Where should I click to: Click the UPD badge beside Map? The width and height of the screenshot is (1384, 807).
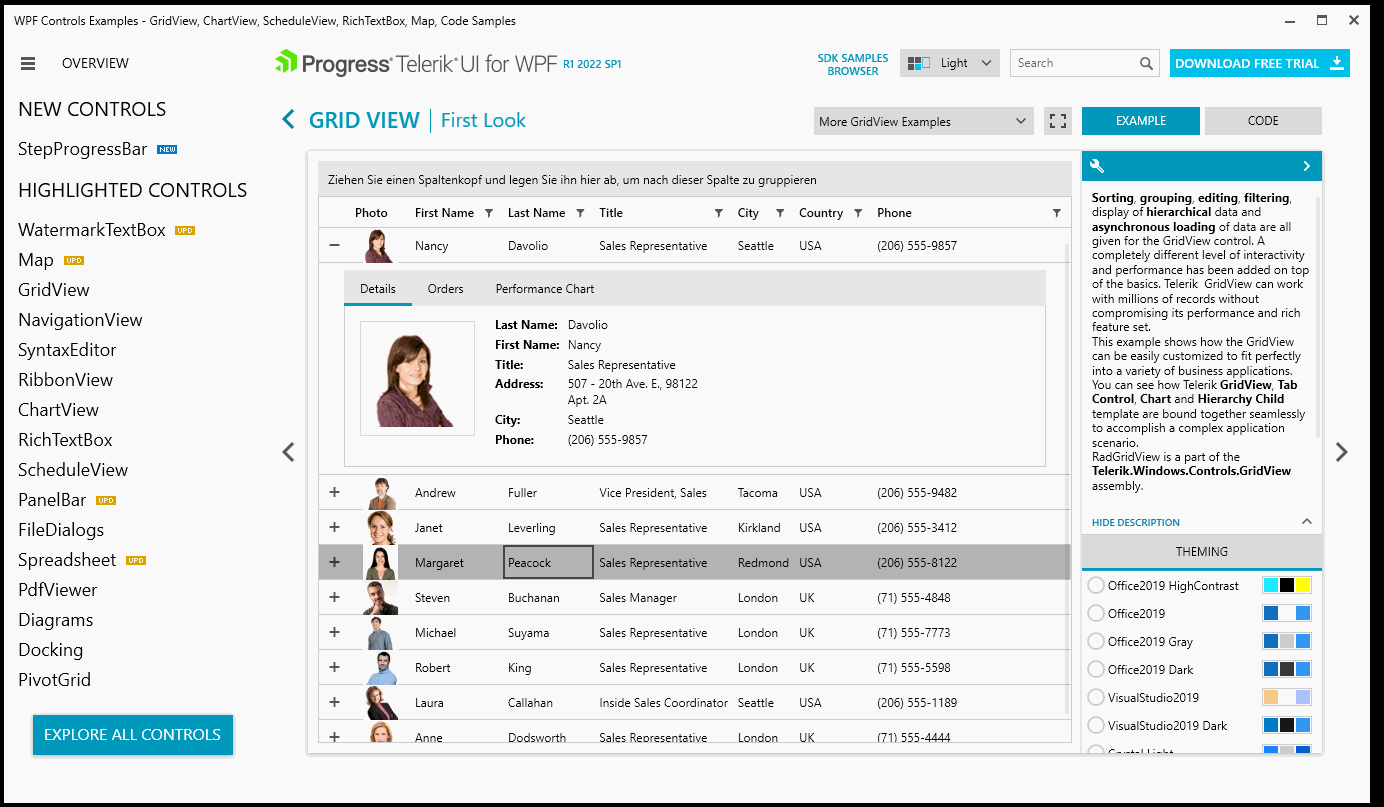(74, 260)
